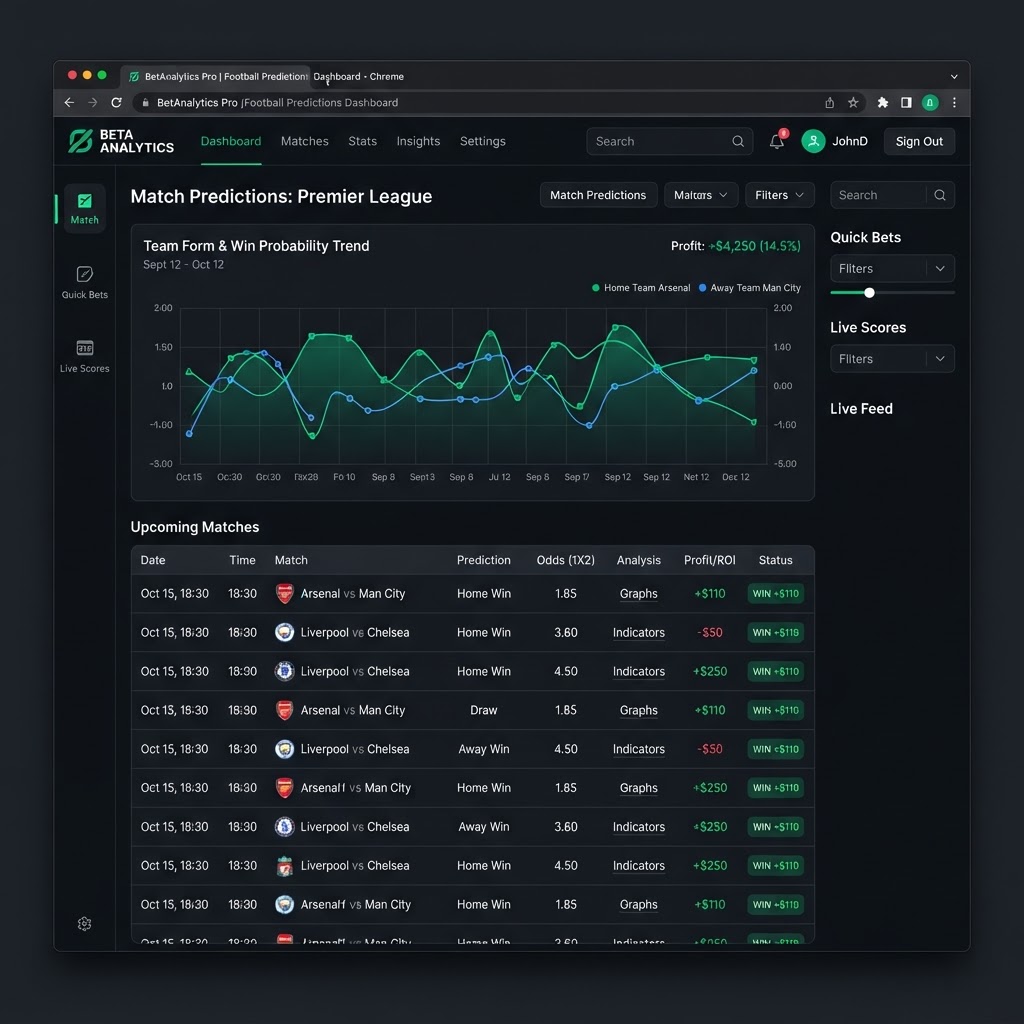Sort by the Odds (1X2) column header
Screen dimensions: 1024x1024
(566, 560)
